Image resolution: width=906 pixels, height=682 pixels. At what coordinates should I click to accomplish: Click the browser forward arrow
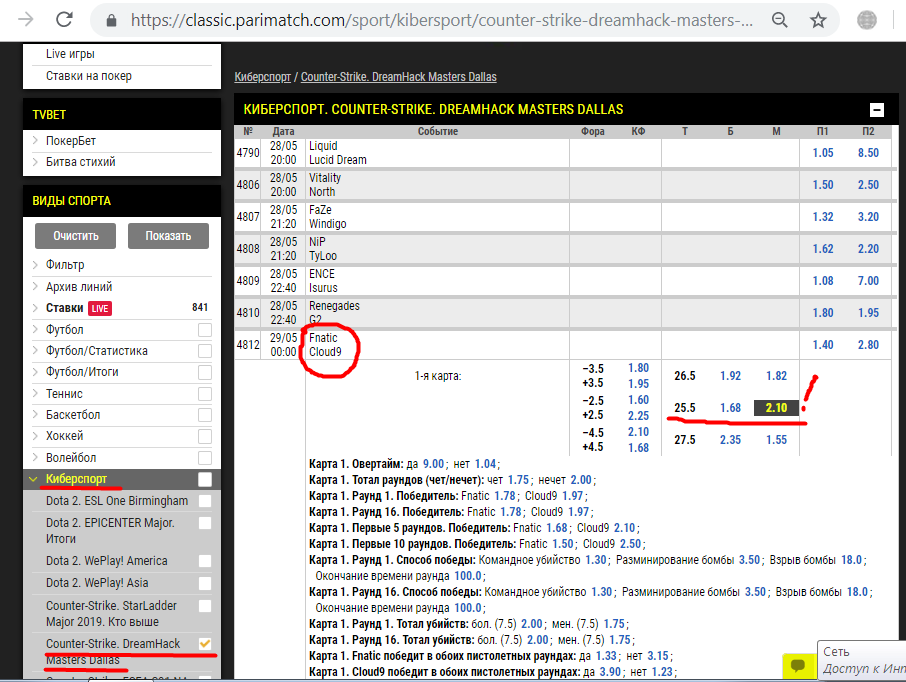pos(26,20)
